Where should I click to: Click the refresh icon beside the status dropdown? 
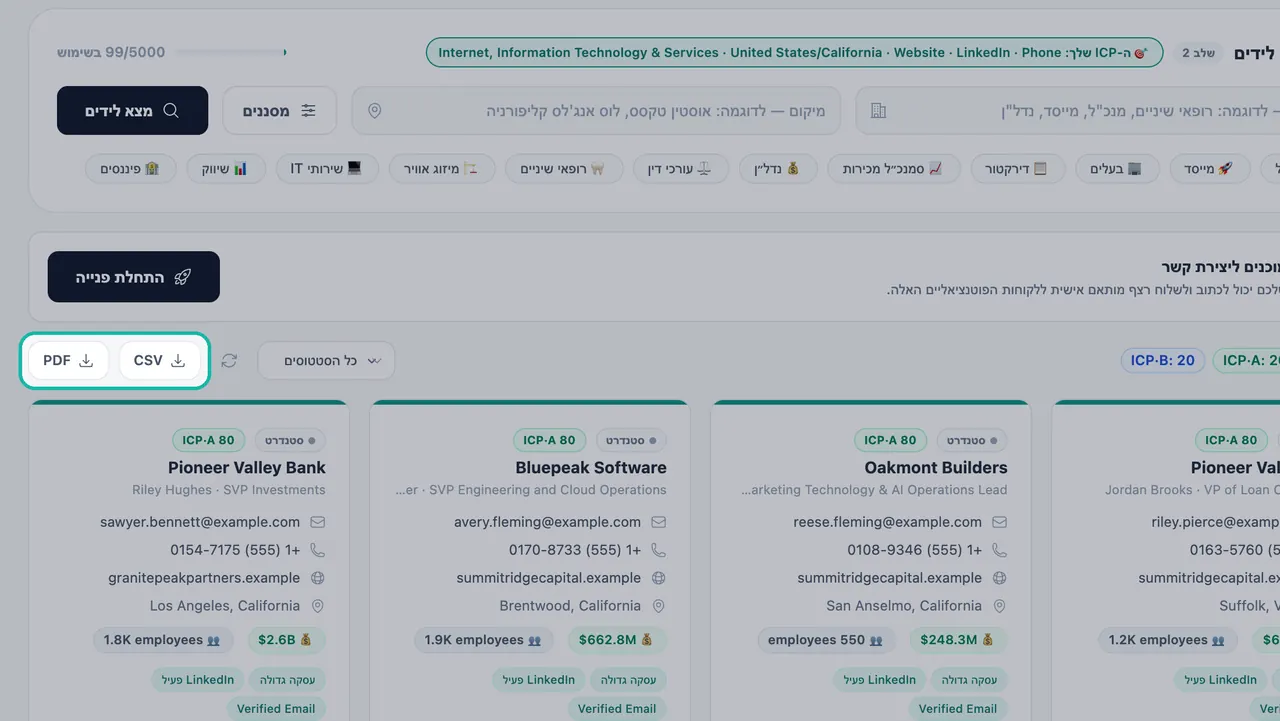(229, 361)
